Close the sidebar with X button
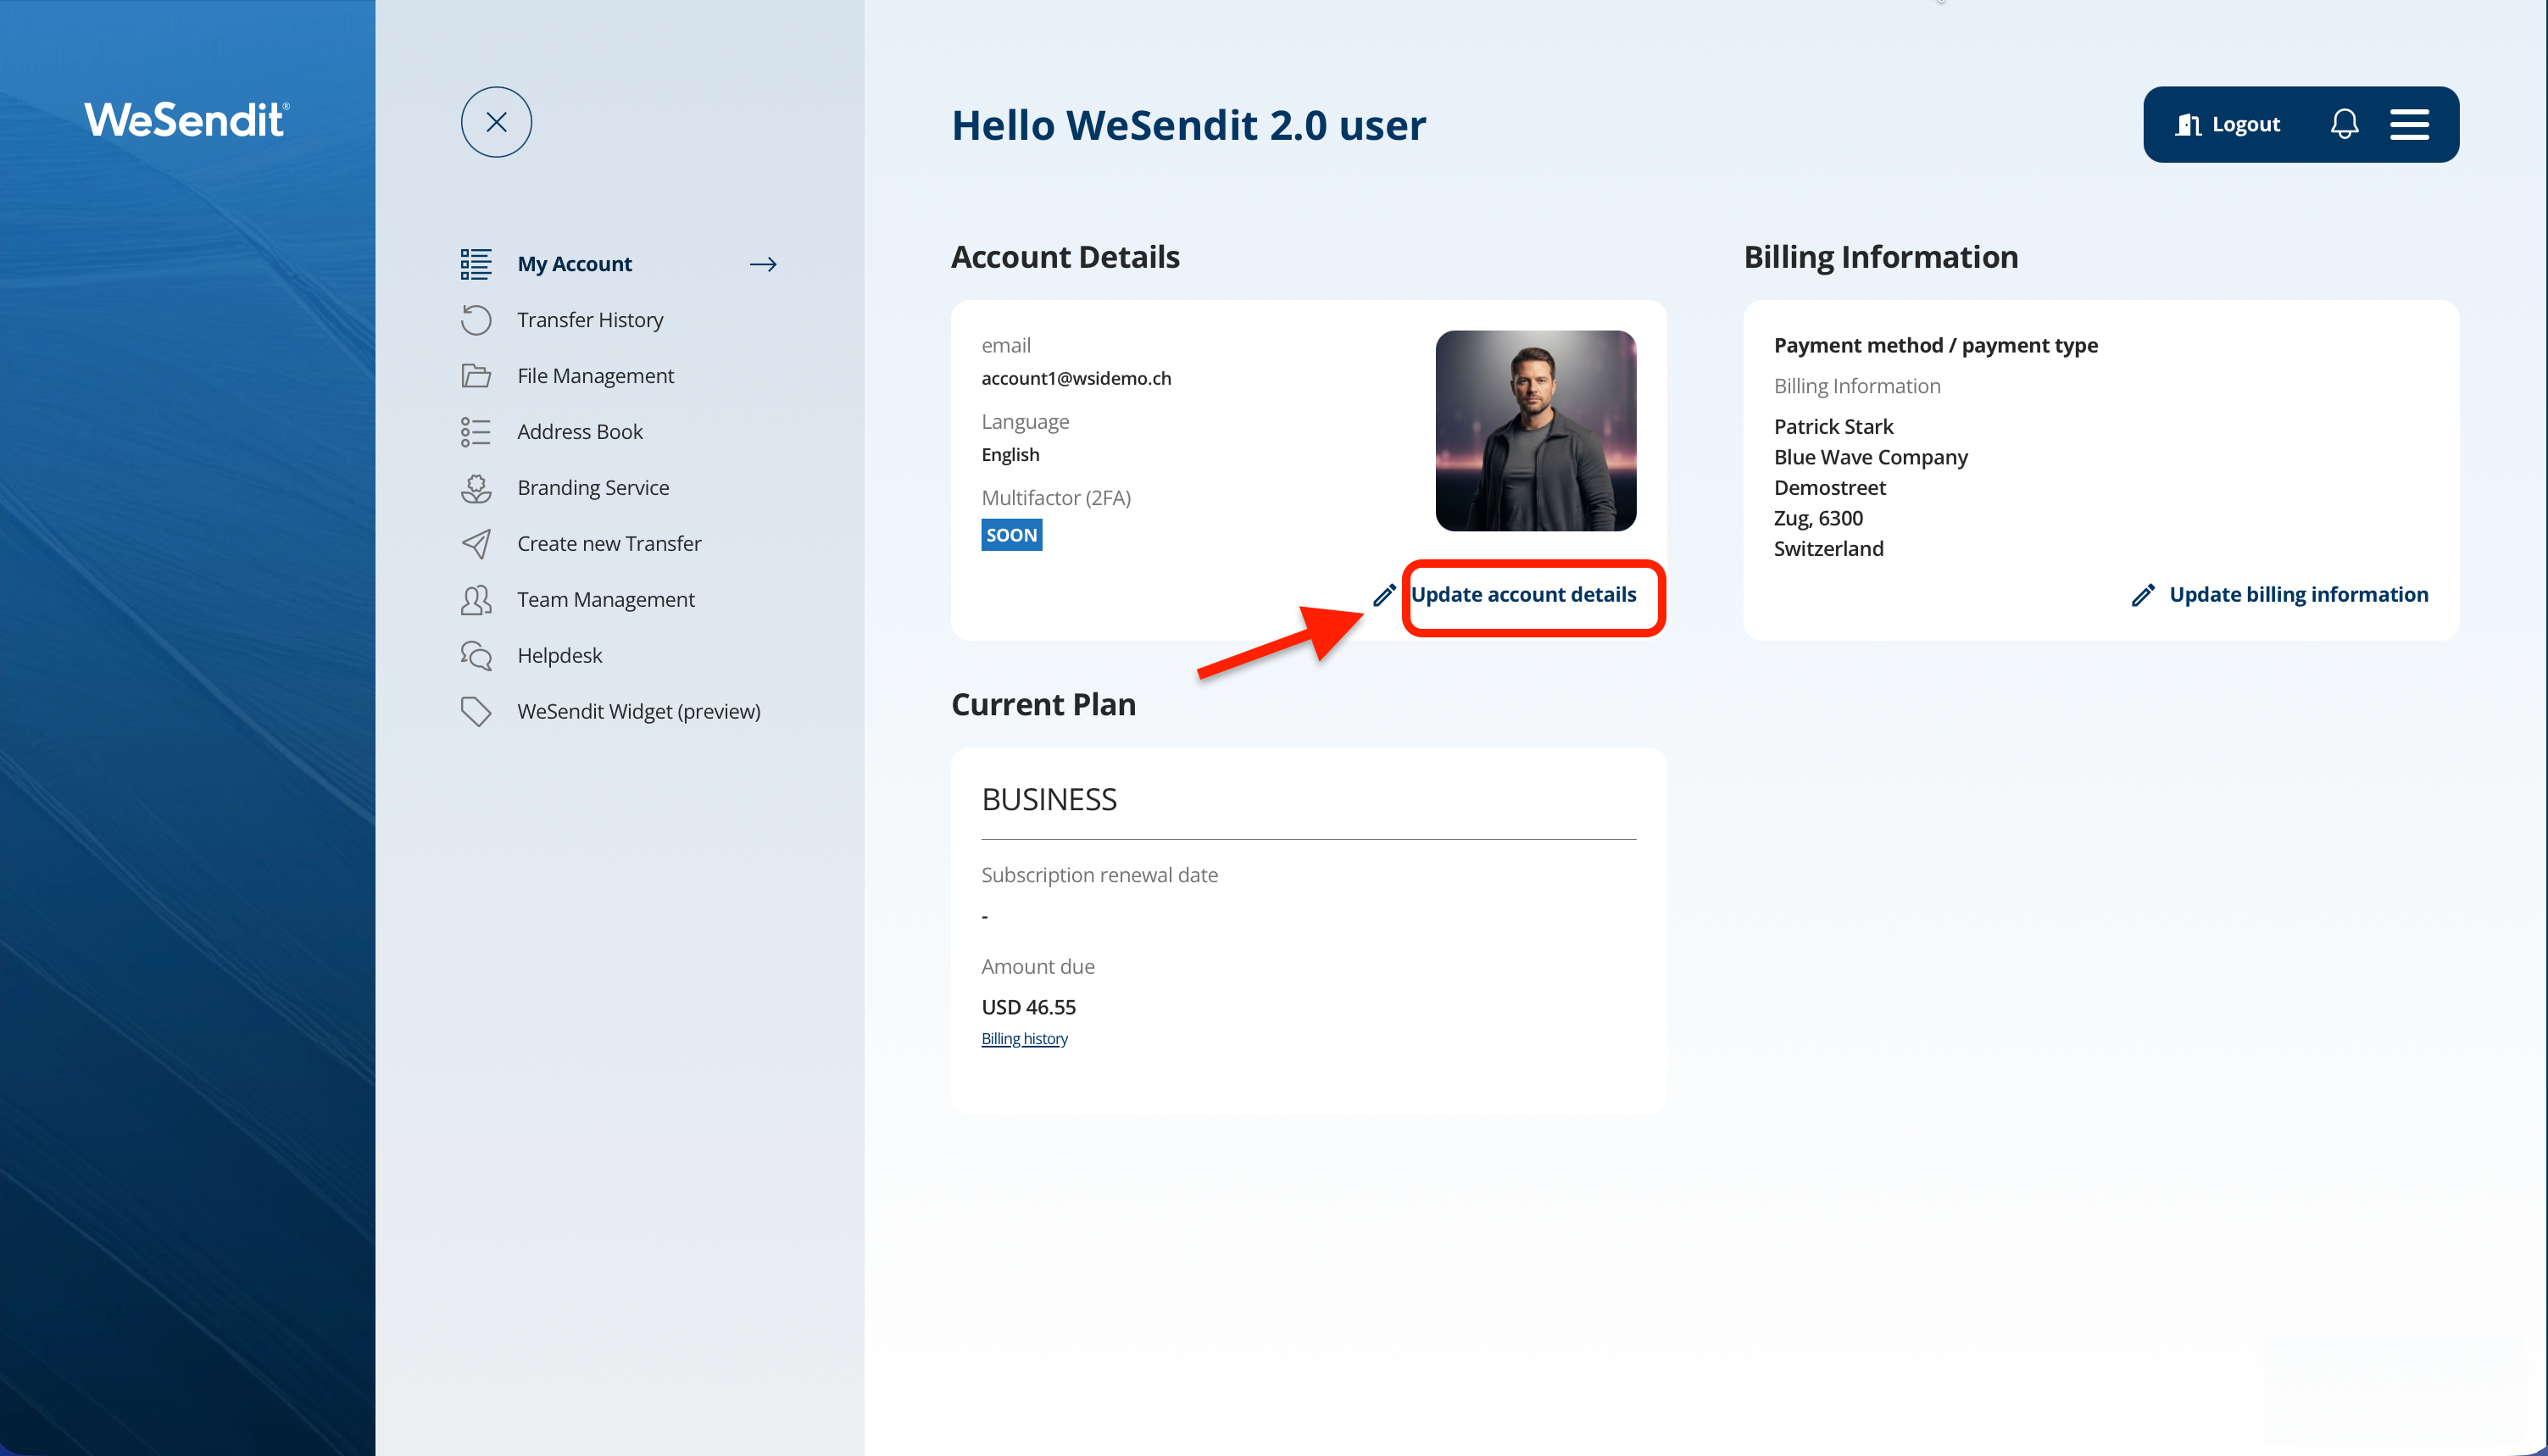This screenshot has width=2548, height=1456. pos(496,122)
